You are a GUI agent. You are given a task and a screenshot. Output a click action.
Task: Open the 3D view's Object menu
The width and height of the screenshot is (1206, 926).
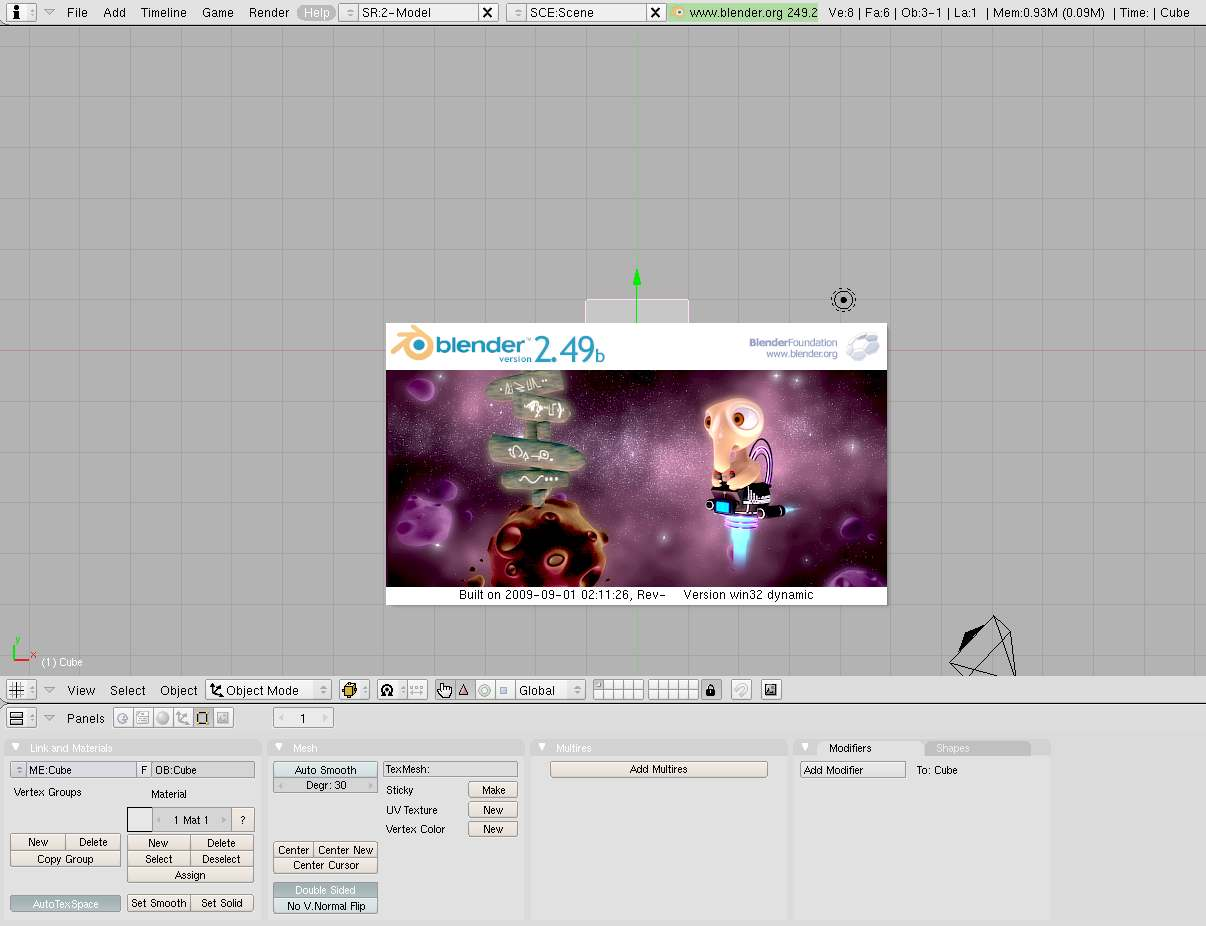tap(179, 690)
